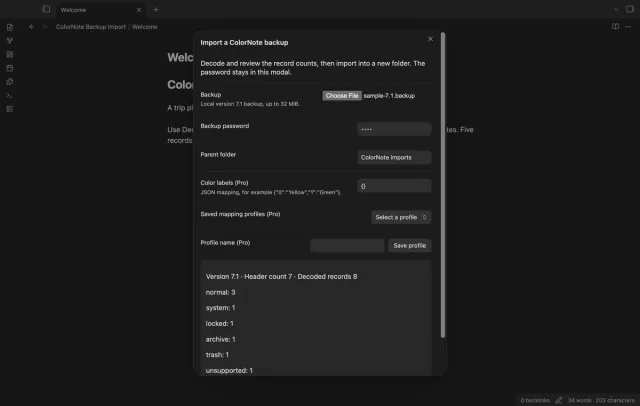This screenshot has width=640, height=406.
Task: Open today's daily note calendar icon
Action: click(10, 68)
